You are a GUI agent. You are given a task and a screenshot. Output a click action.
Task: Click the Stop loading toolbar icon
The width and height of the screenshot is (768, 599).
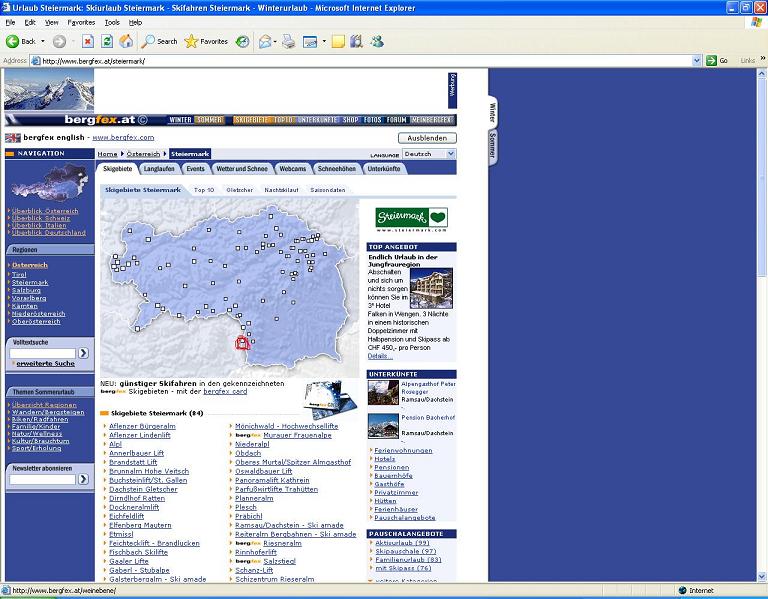coord(88,42)
